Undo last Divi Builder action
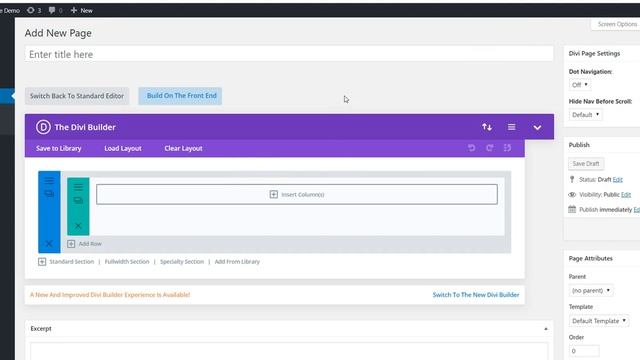Image resolution: width=640 pixels, height=360 pixels. pos(471,148)
